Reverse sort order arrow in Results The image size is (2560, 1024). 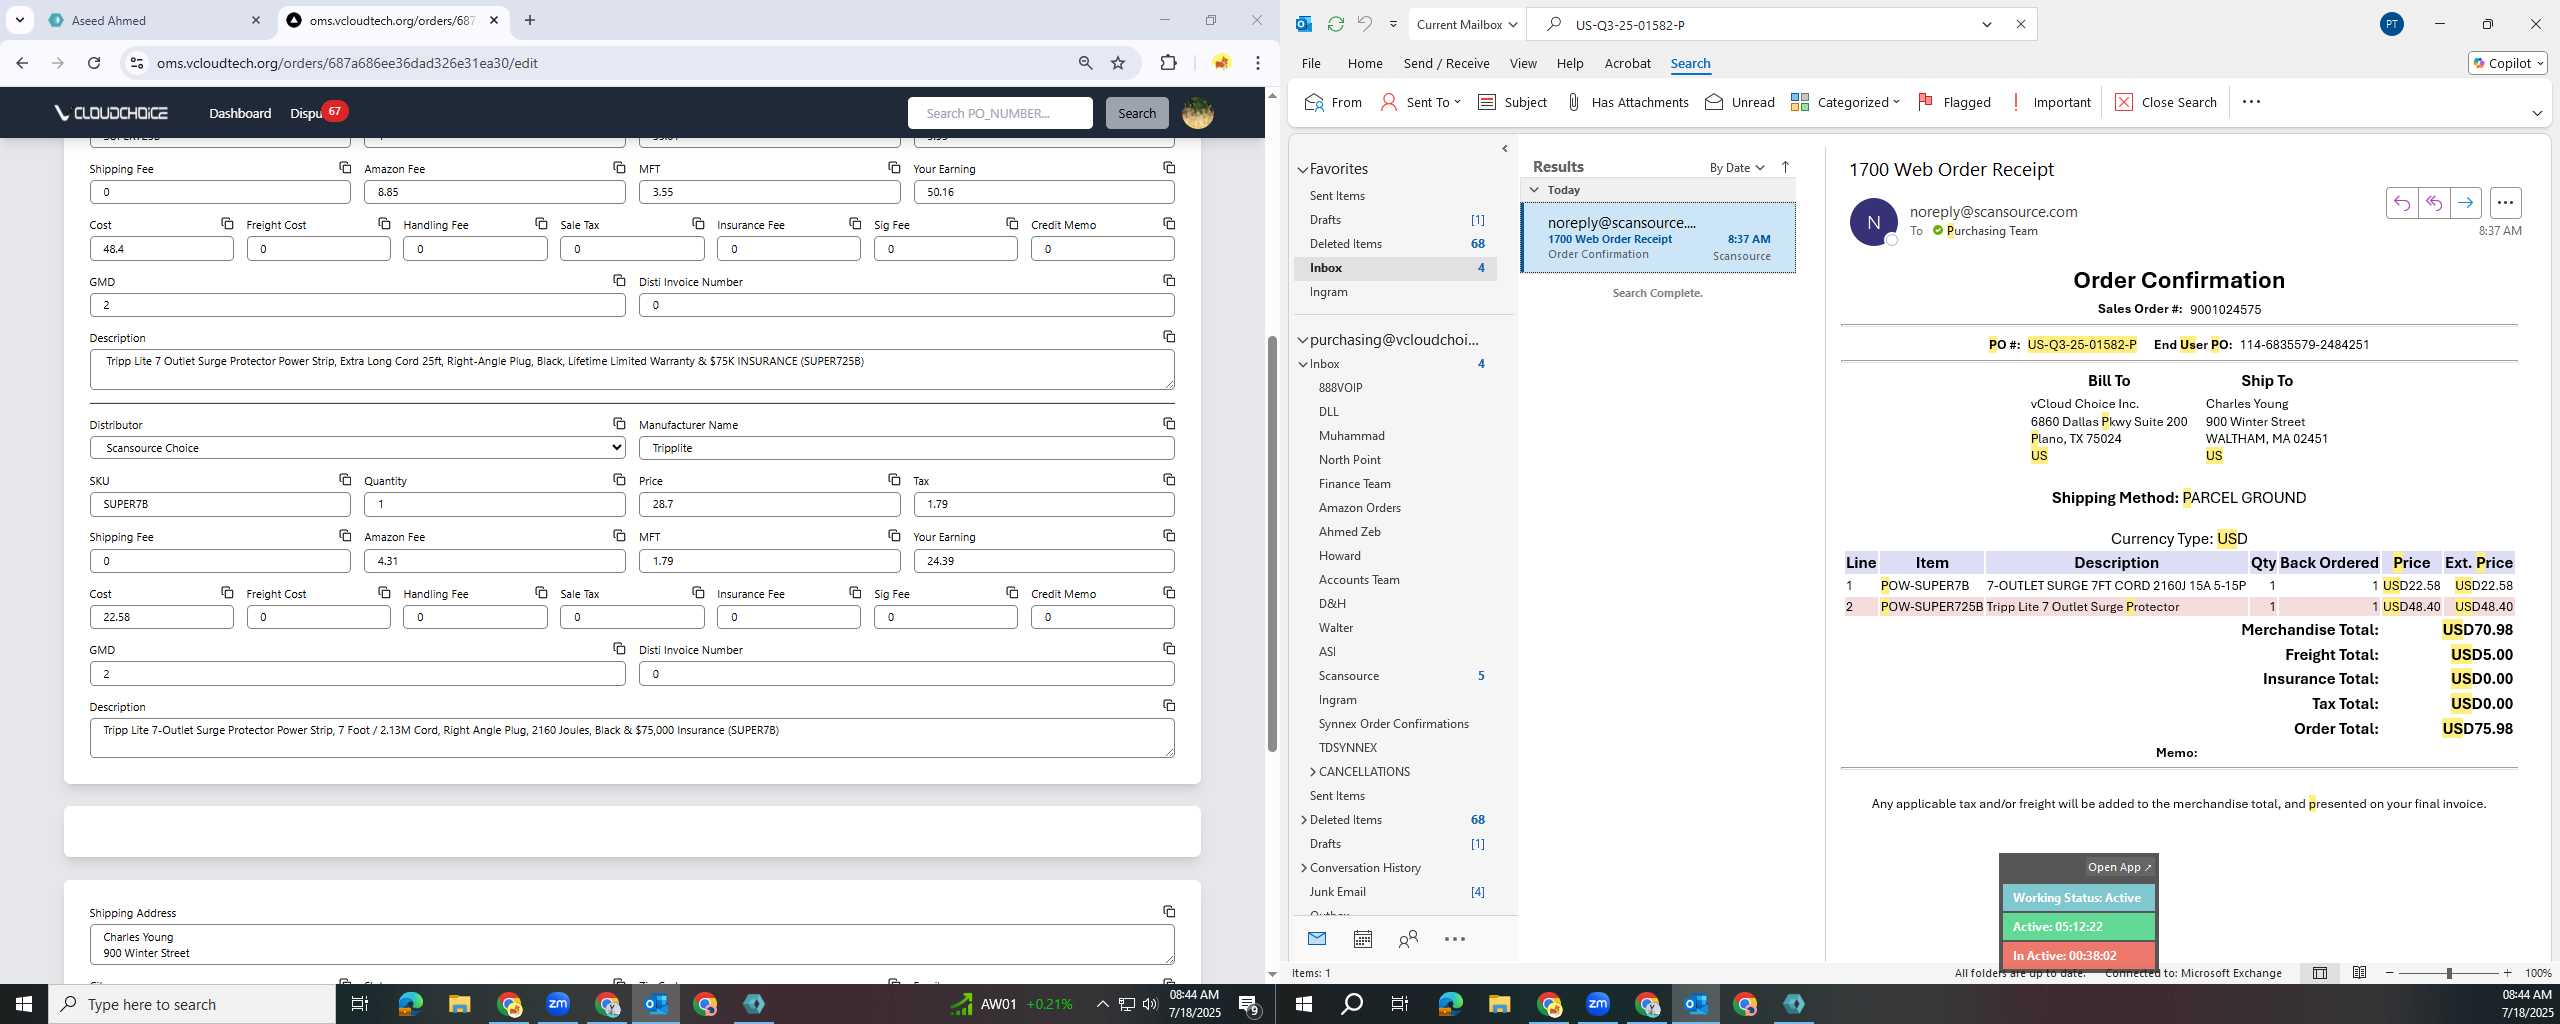click(x=1785, y=167)
